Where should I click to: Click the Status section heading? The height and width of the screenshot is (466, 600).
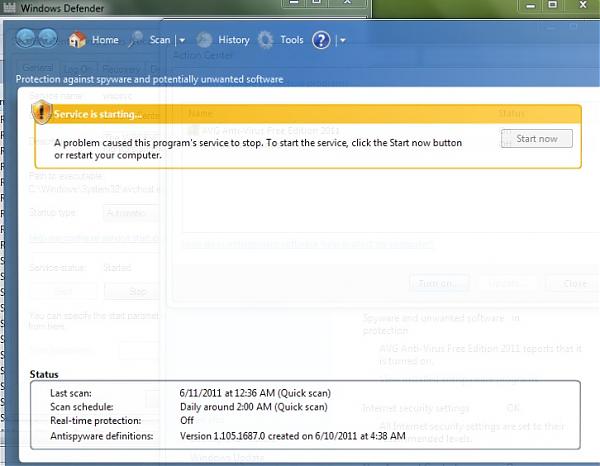pos(44,374)
